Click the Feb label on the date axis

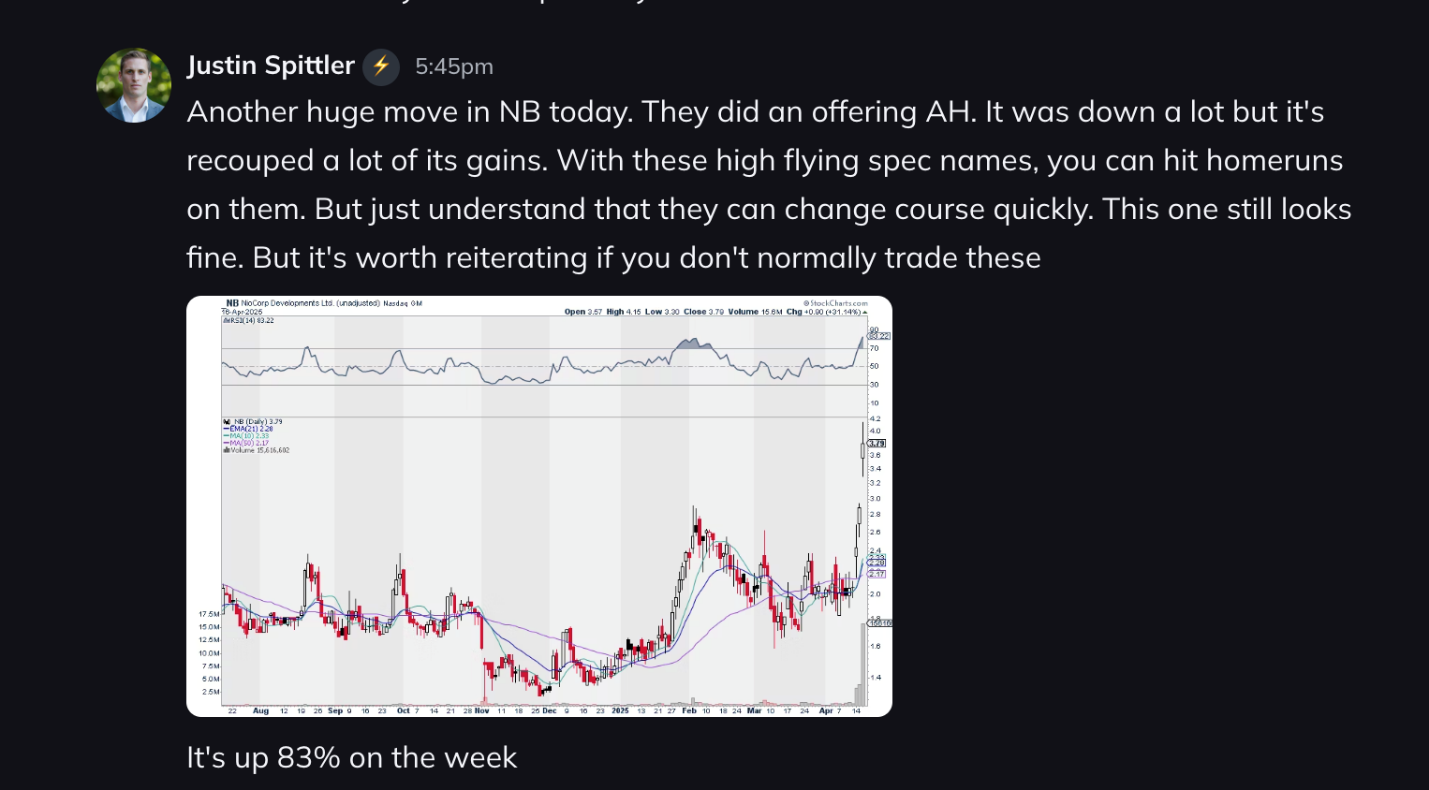689,710
